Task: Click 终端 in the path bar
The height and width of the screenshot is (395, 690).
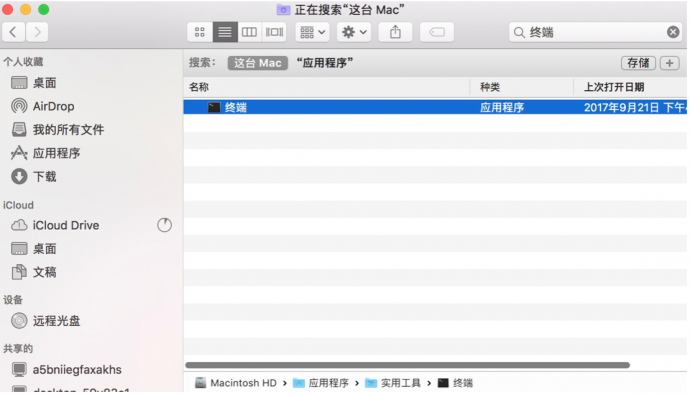Action: 455,383
